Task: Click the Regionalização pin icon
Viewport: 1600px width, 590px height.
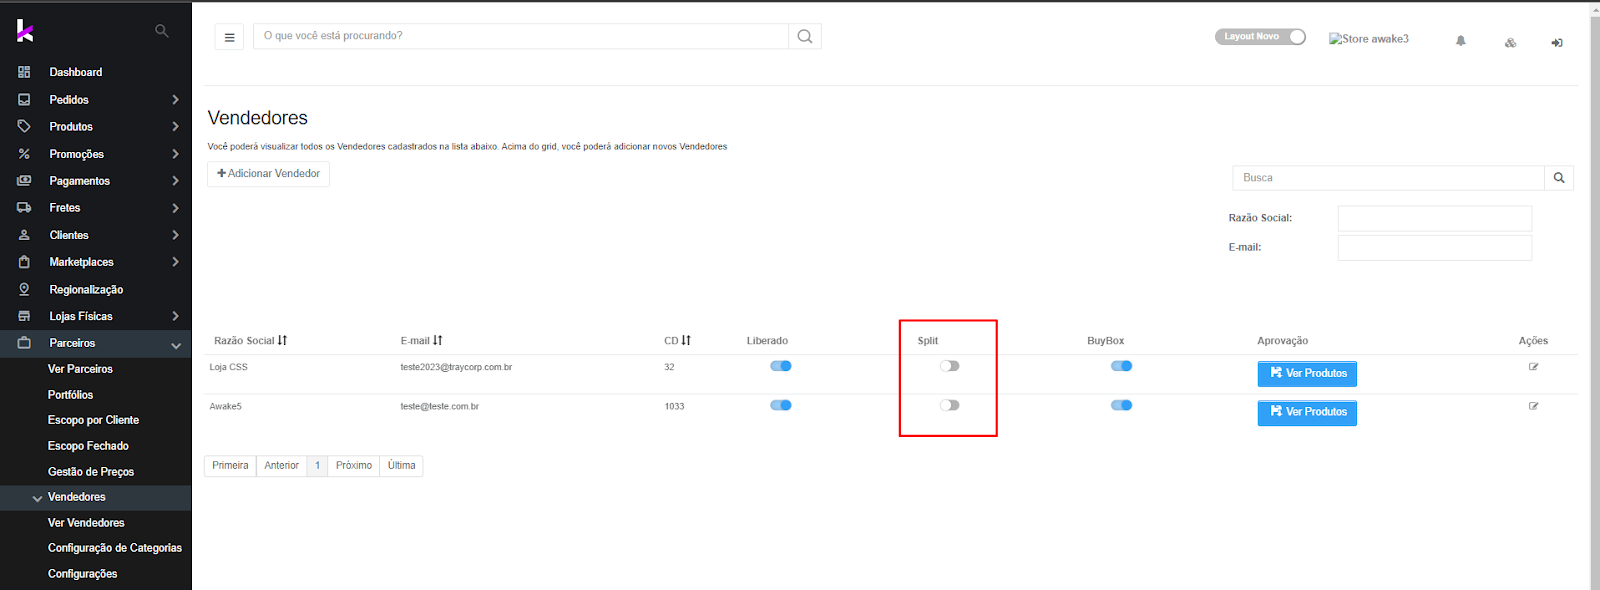Action: (x=24, y=289)
